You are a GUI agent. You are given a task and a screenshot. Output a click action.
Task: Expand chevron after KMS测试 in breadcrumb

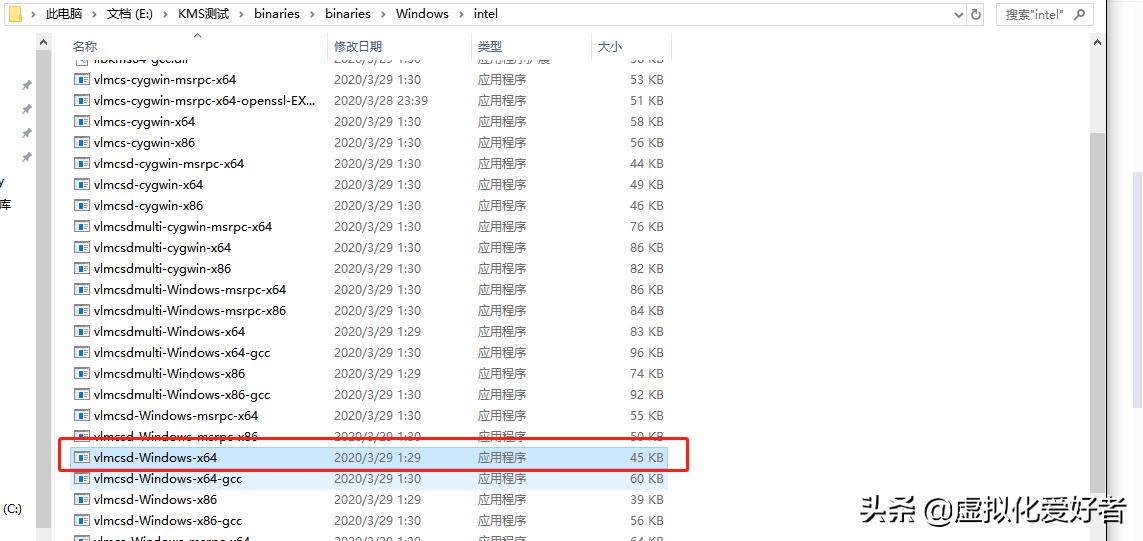242,14
